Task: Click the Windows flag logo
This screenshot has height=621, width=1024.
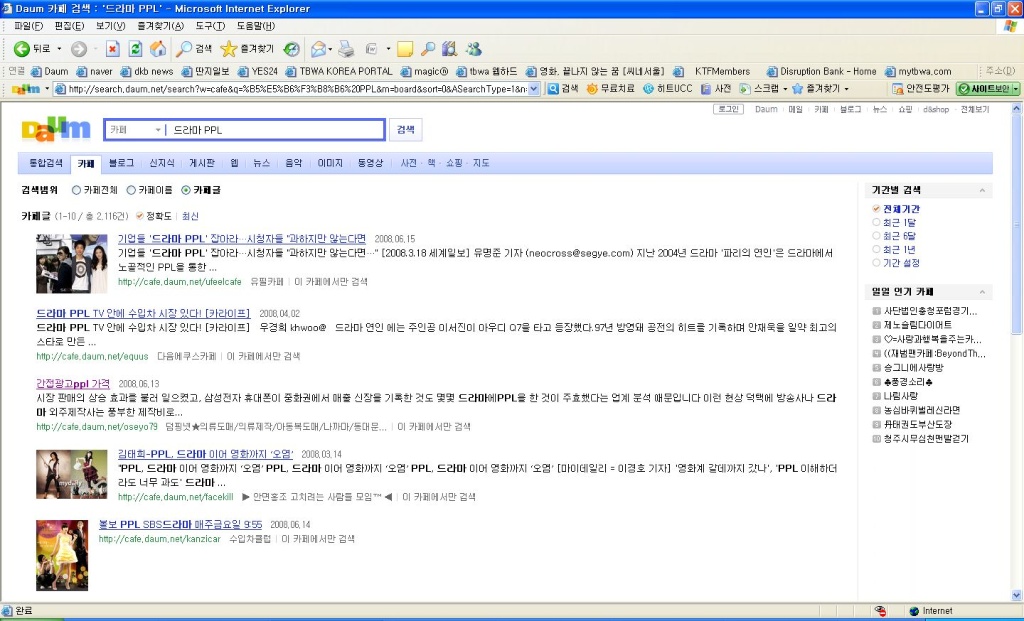Action: [1010, 26]
